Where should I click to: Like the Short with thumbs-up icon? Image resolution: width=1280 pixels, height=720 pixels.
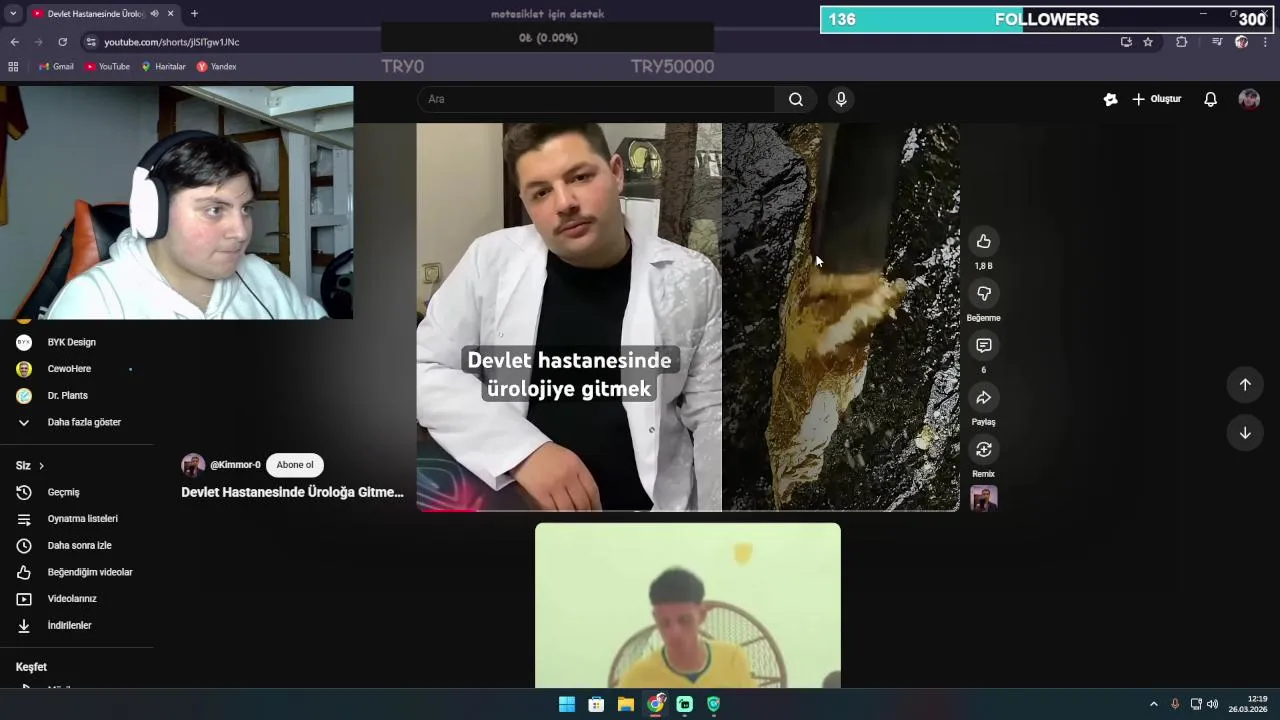click(984, 241)
